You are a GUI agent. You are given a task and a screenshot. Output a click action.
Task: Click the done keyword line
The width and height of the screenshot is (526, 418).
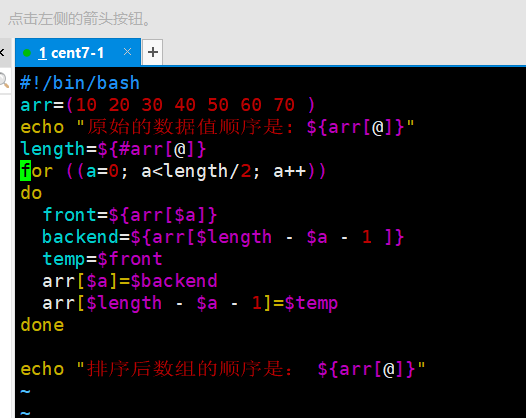click(x=42, y=325)
